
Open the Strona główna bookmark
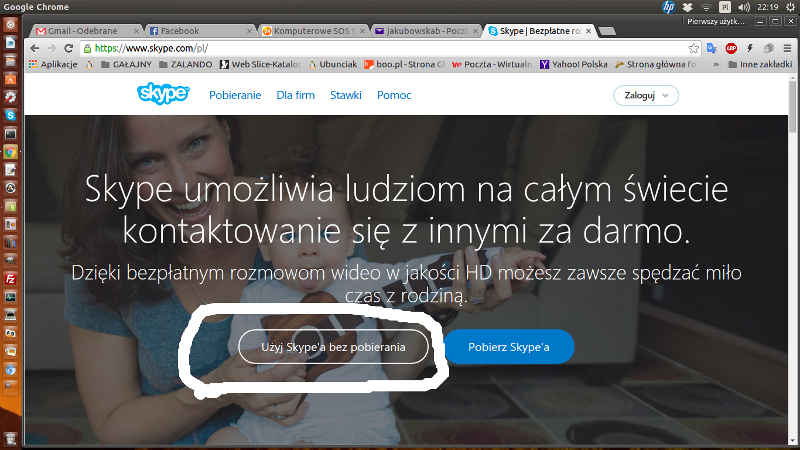656,64
